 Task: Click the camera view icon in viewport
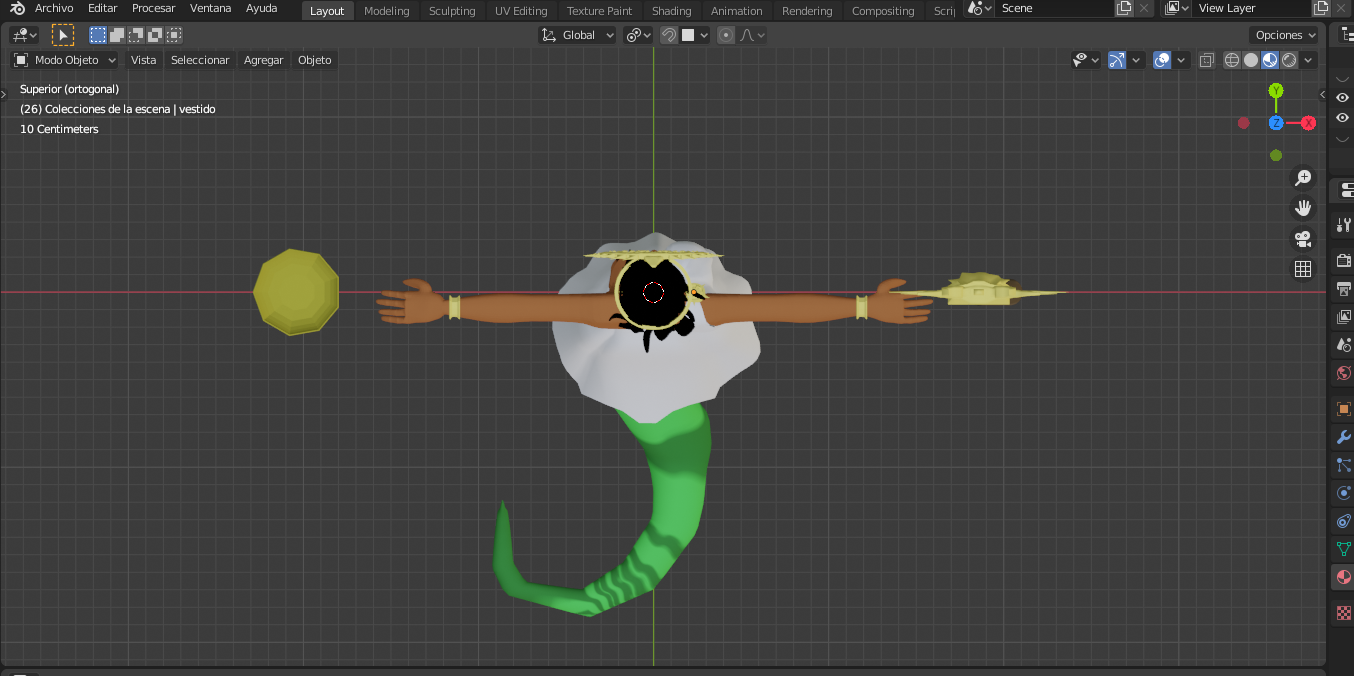1303,239
